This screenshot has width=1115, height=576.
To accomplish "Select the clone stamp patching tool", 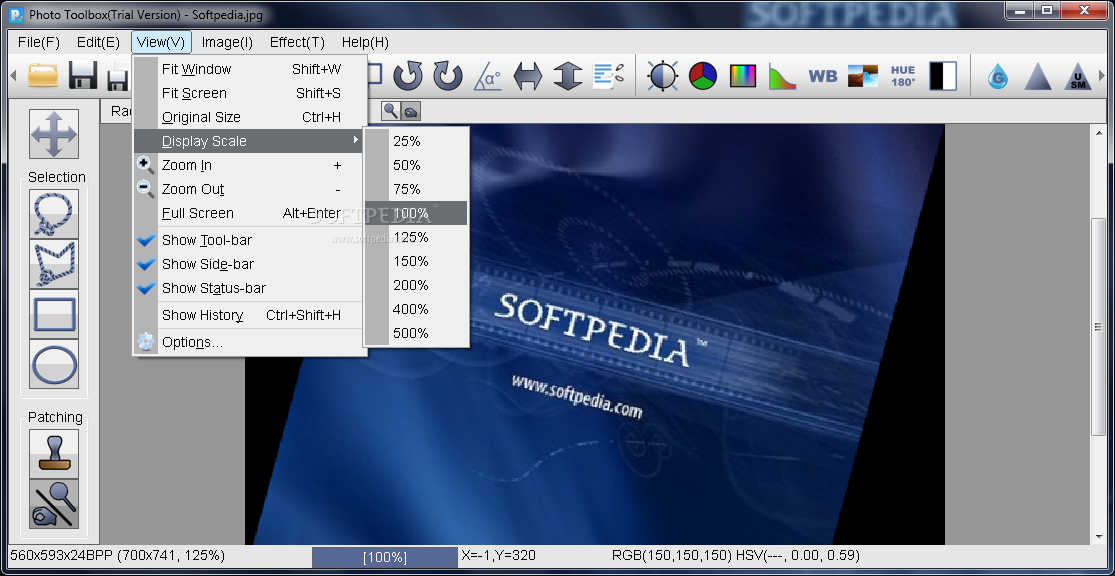I will point(54,454).
